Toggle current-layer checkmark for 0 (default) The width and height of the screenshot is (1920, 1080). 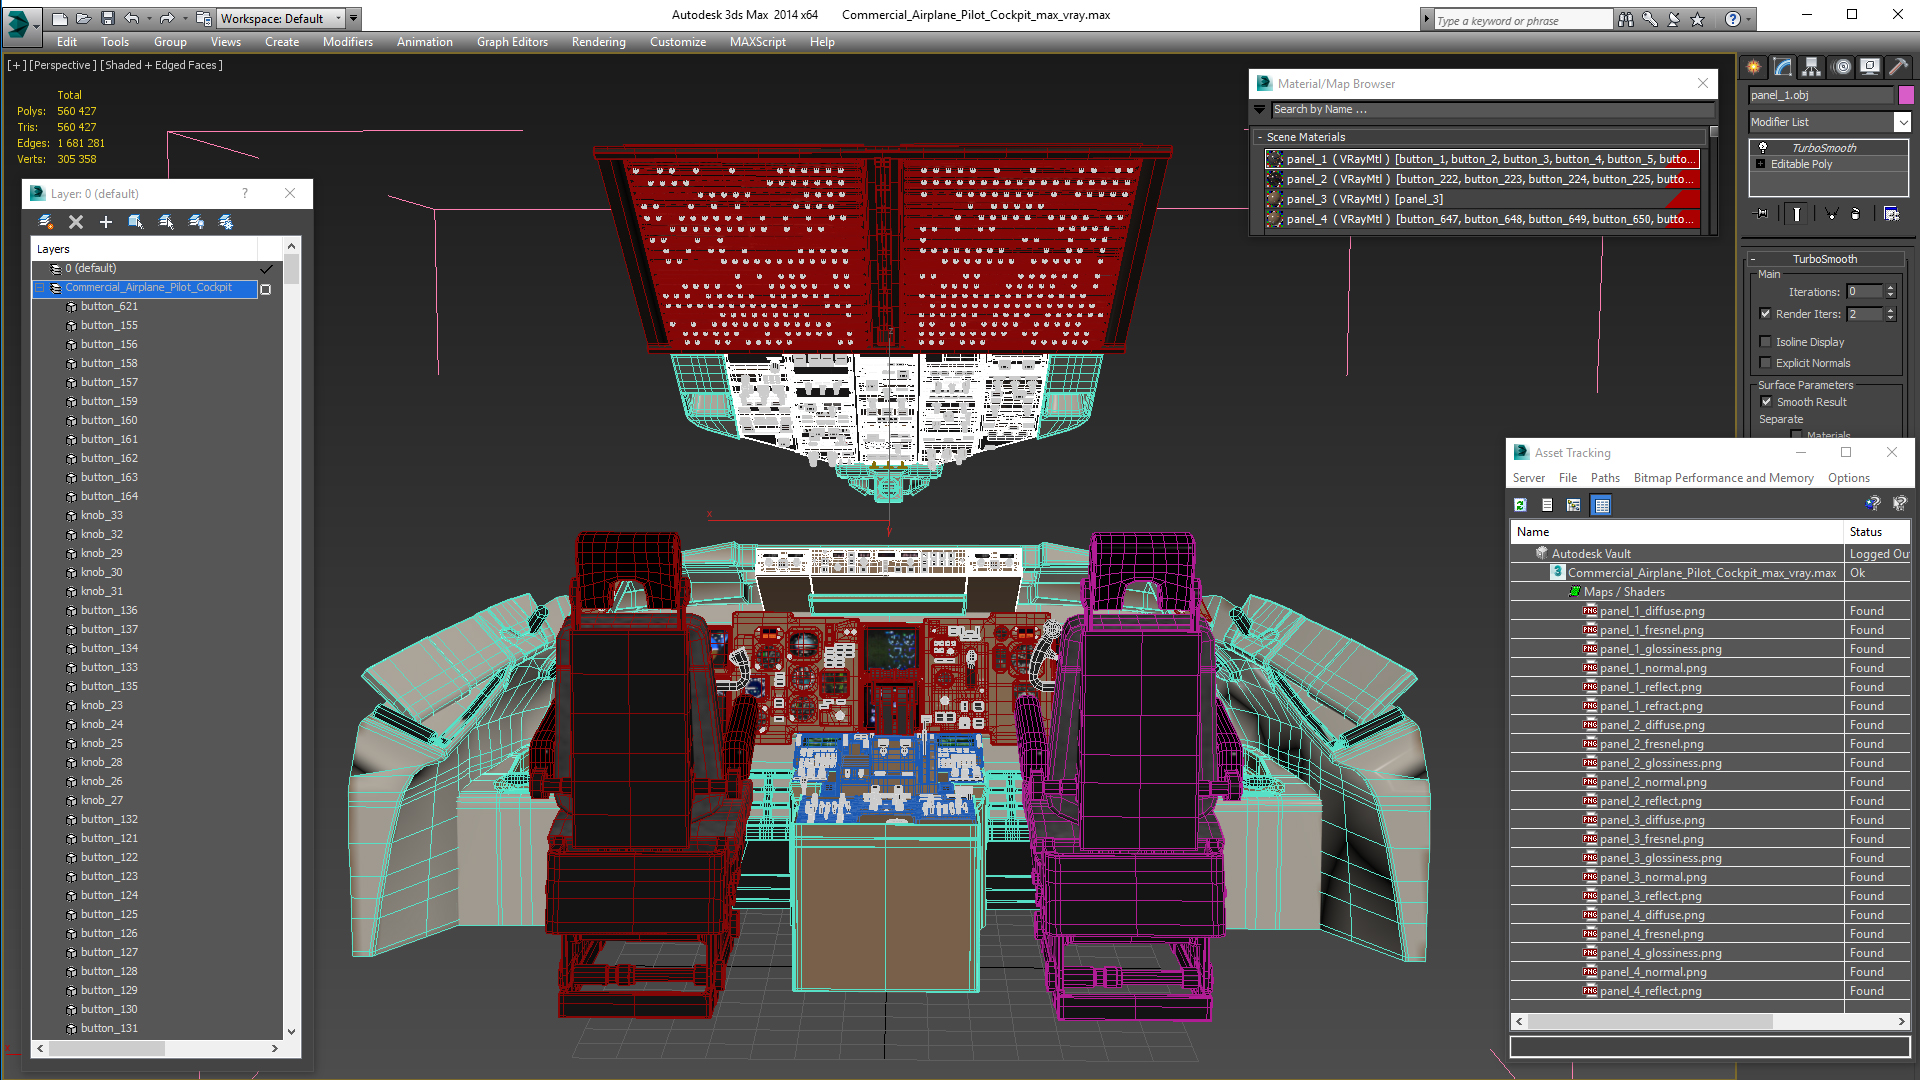click(266, 269)
